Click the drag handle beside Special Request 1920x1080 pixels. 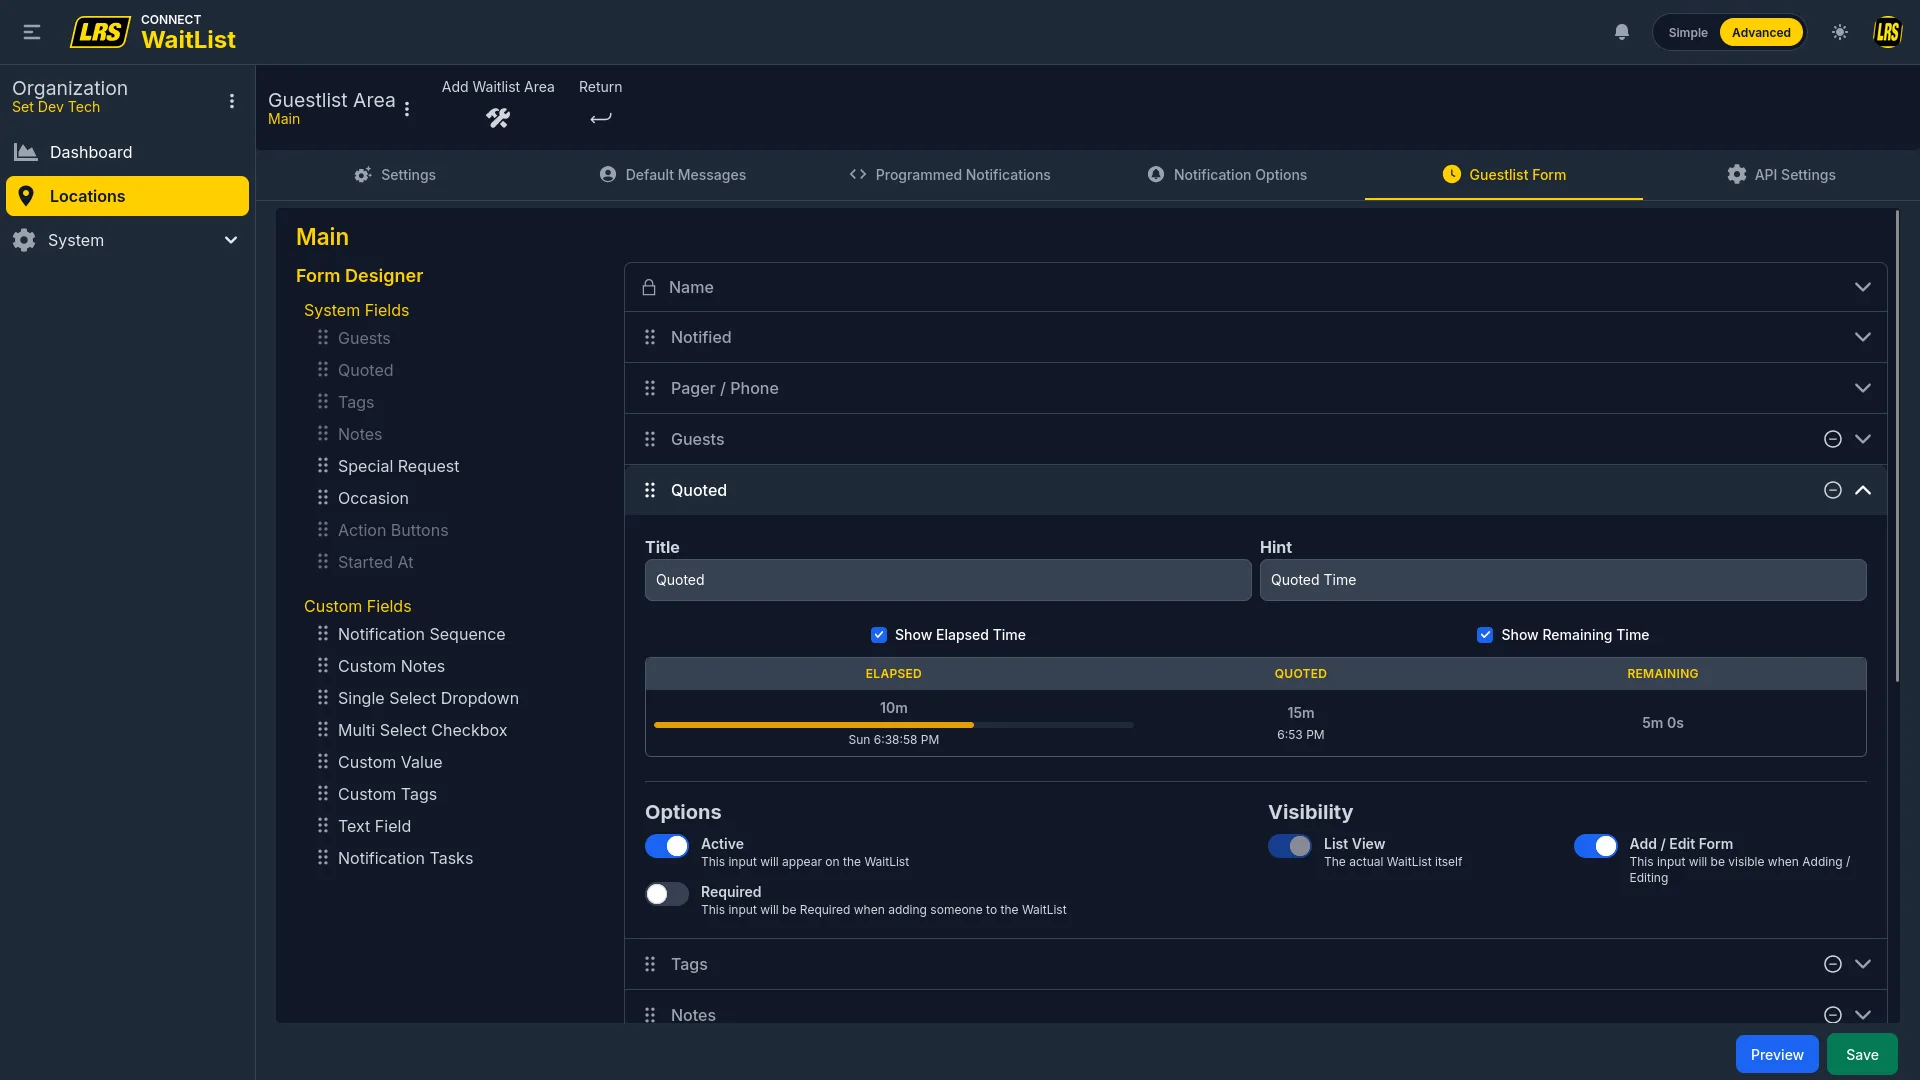[323, 465]
